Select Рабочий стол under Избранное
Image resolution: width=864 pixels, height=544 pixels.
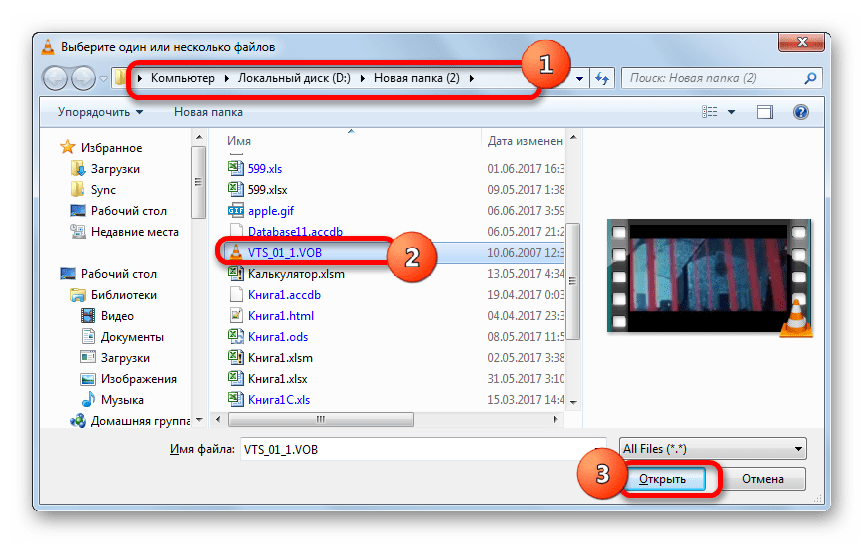click(128, 211)
